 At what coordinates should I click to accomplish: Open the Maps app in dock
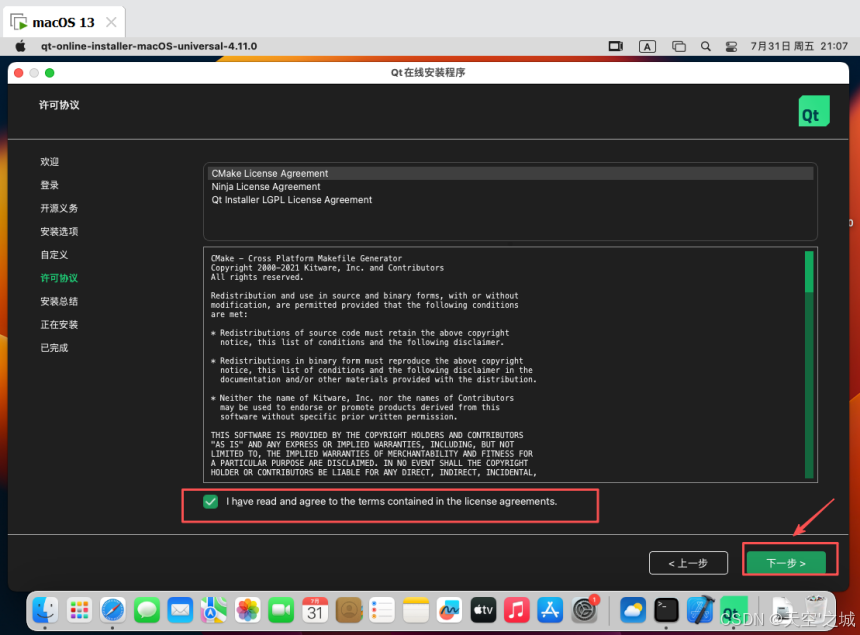[214, 610]
